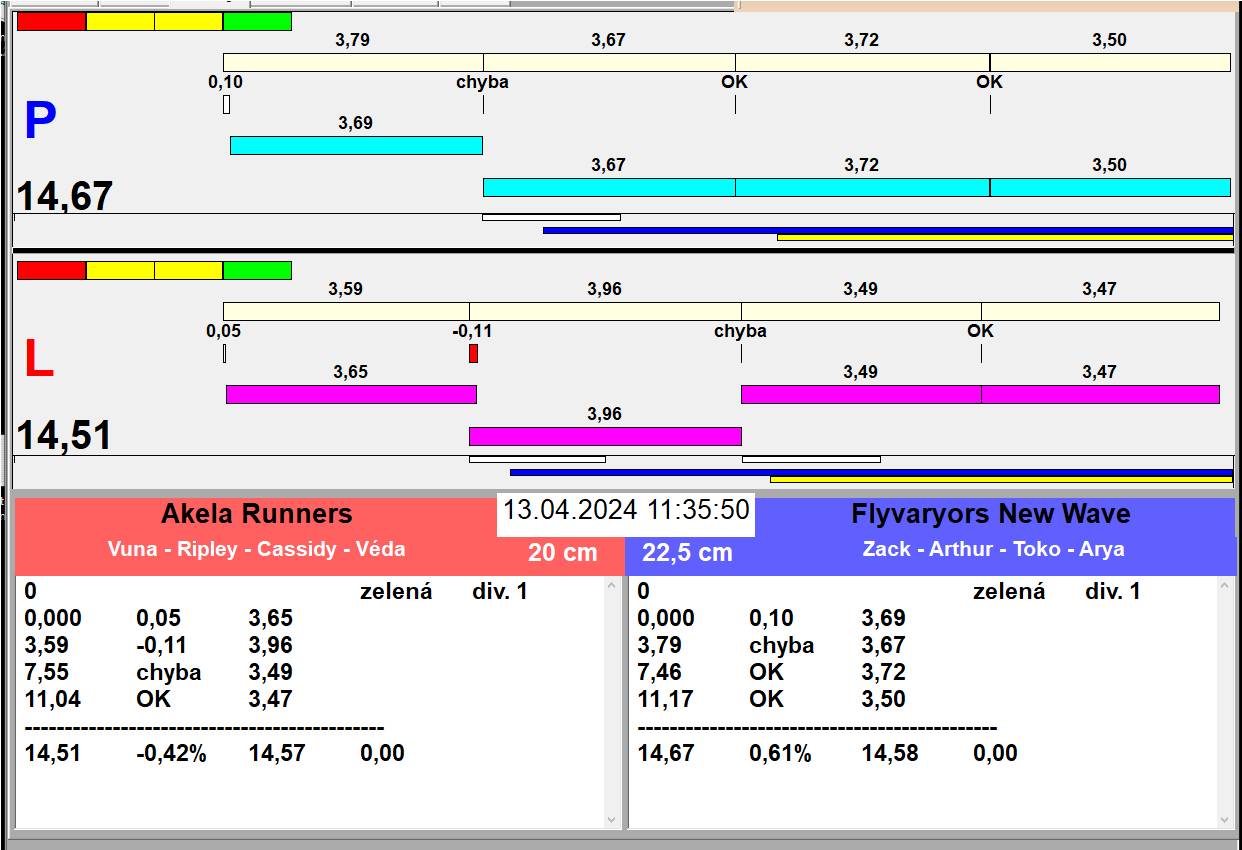Click the red start light in lane P
This screenshot has width=1242, height=850.
52,22
